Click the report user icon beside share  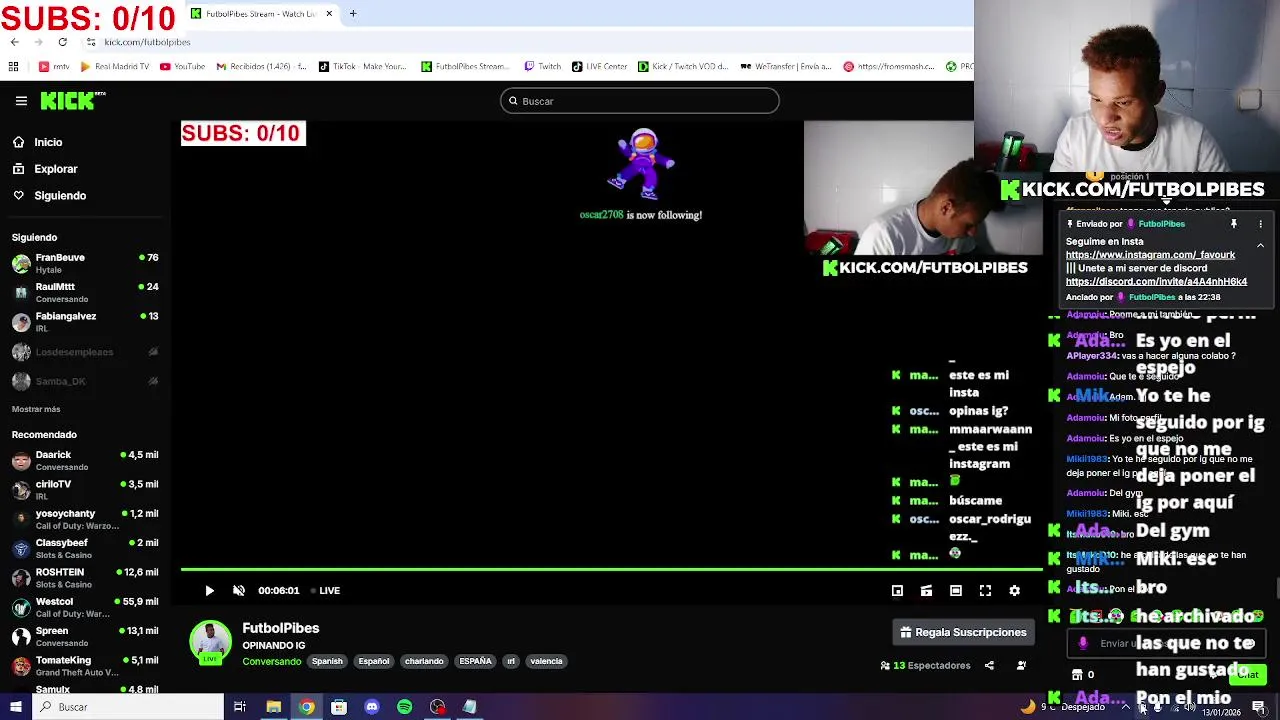point(1021,665)
